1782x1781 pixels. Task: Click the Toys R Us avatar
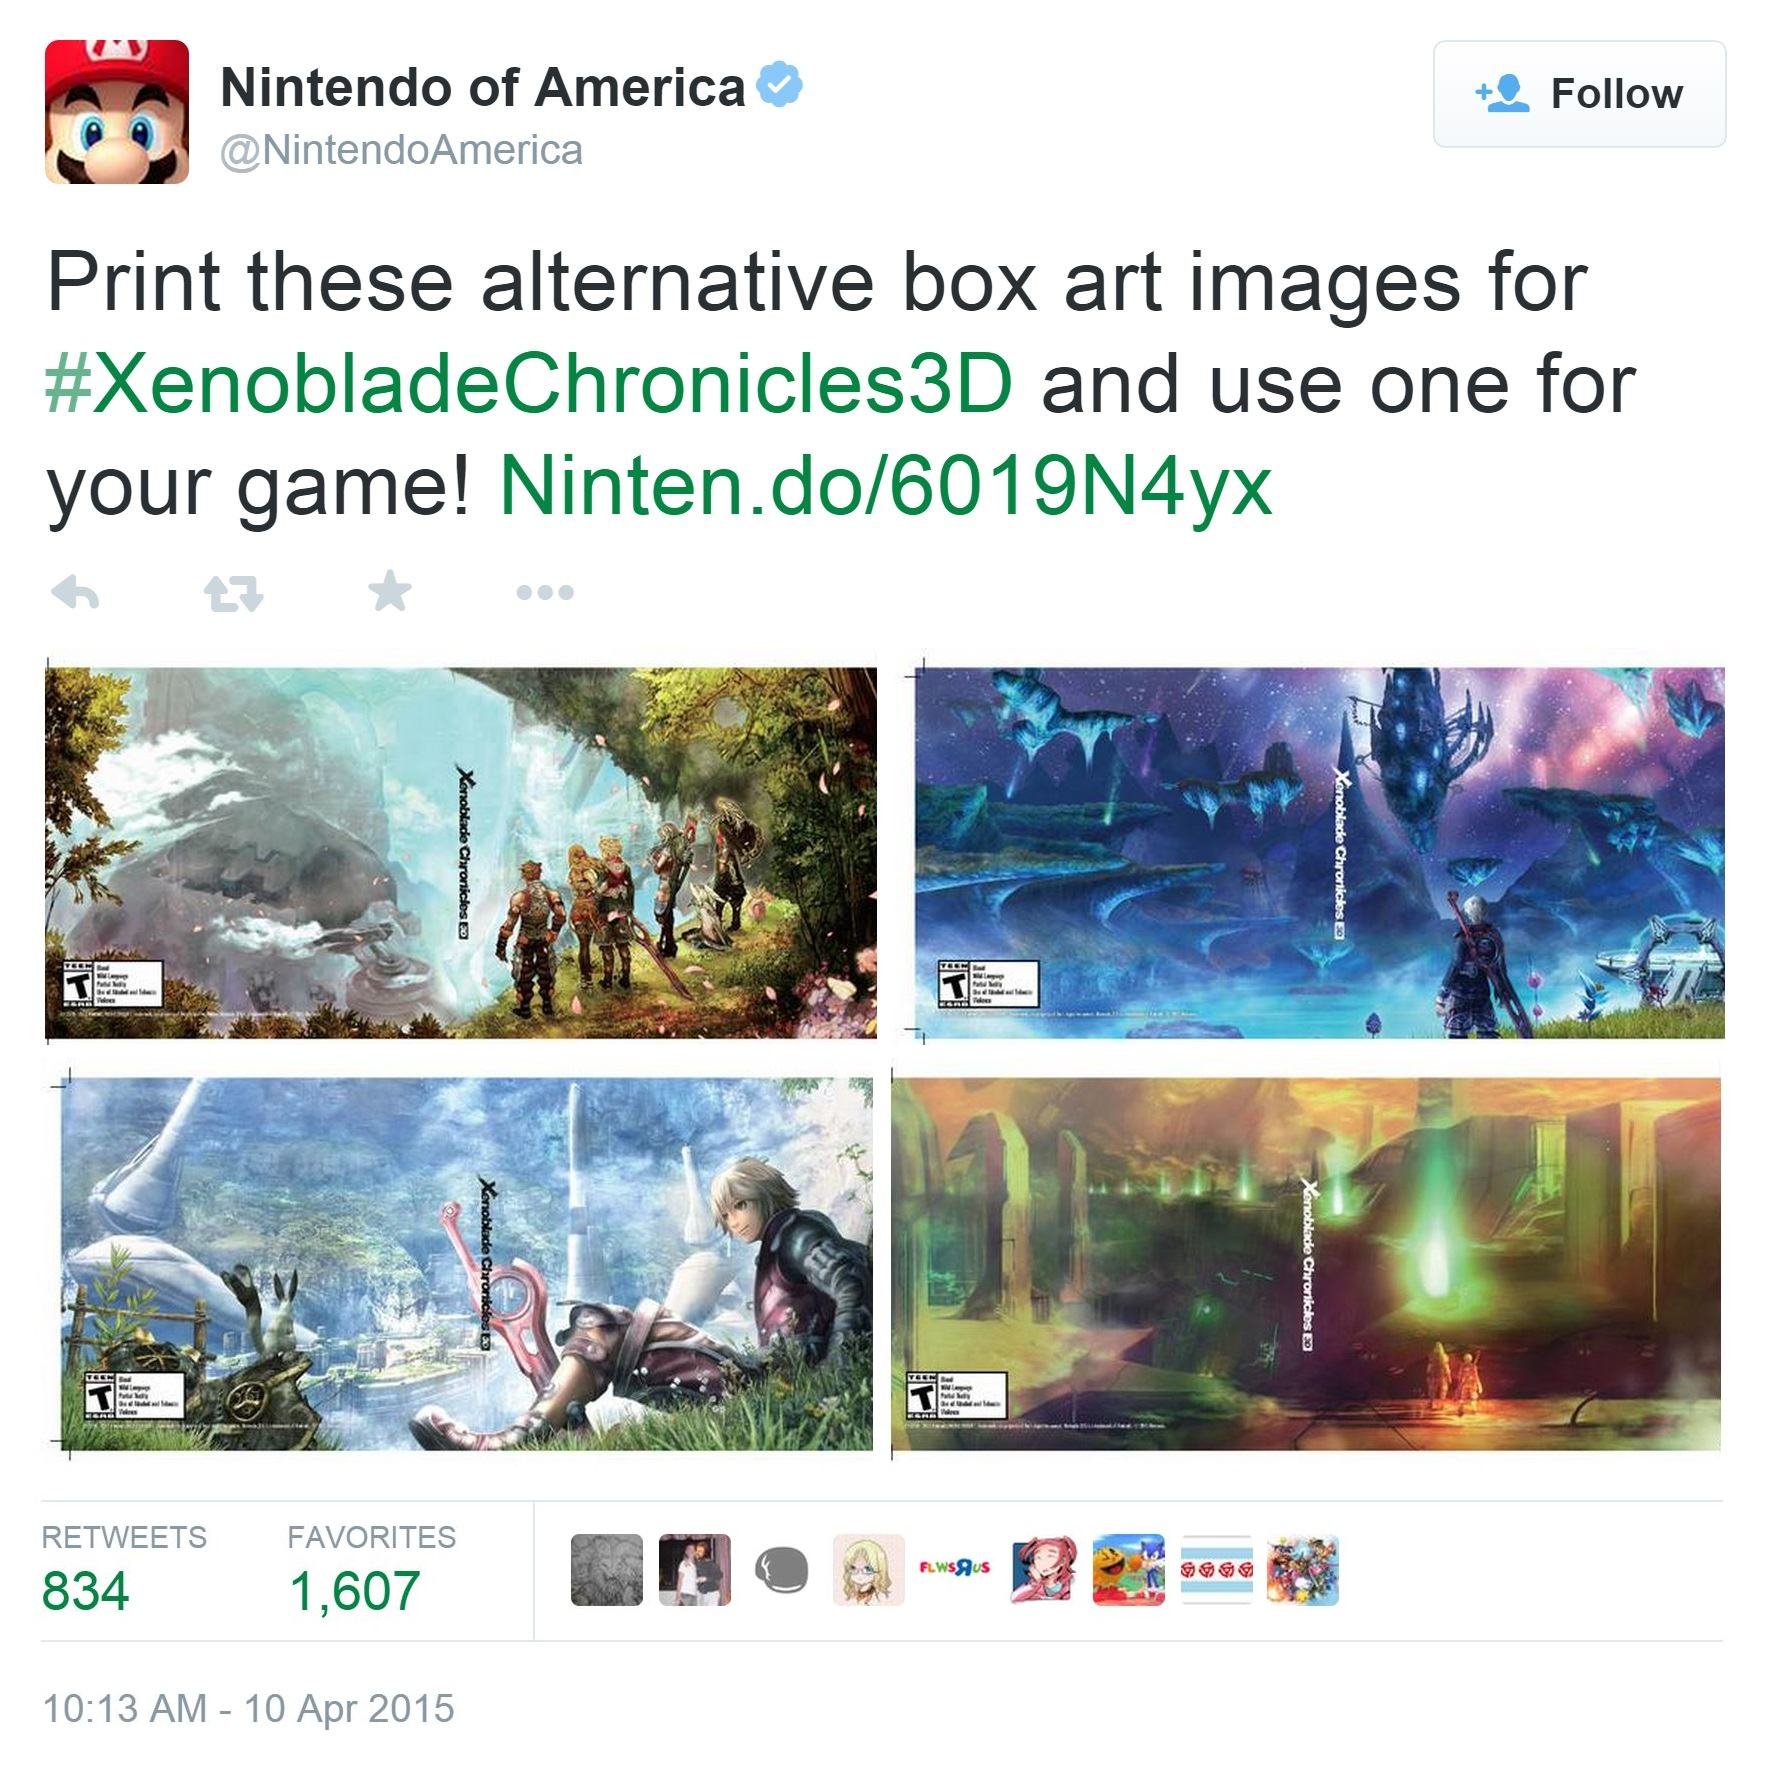955,1569
